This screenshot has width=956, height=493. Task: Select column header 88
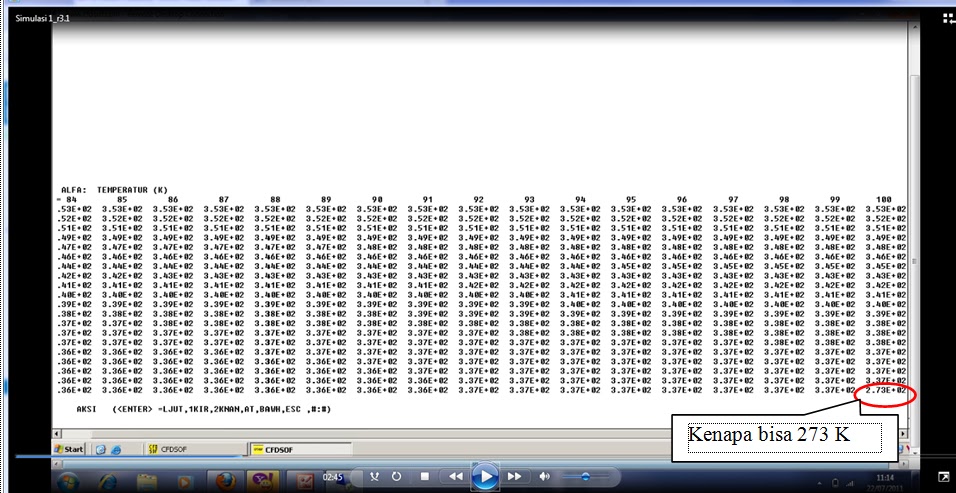tap(274, 199)
